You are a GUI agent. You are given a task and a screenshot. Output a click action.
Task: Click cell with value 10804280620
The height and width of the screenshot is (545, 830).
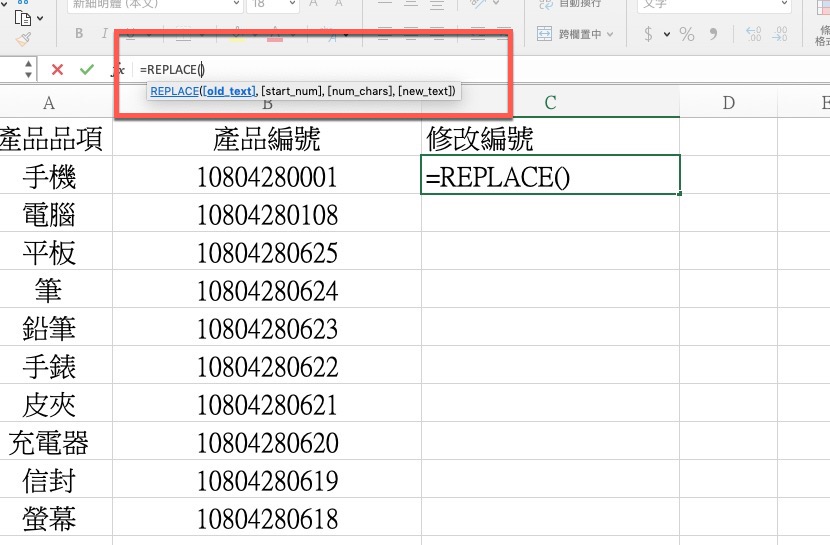coord(267,442)
